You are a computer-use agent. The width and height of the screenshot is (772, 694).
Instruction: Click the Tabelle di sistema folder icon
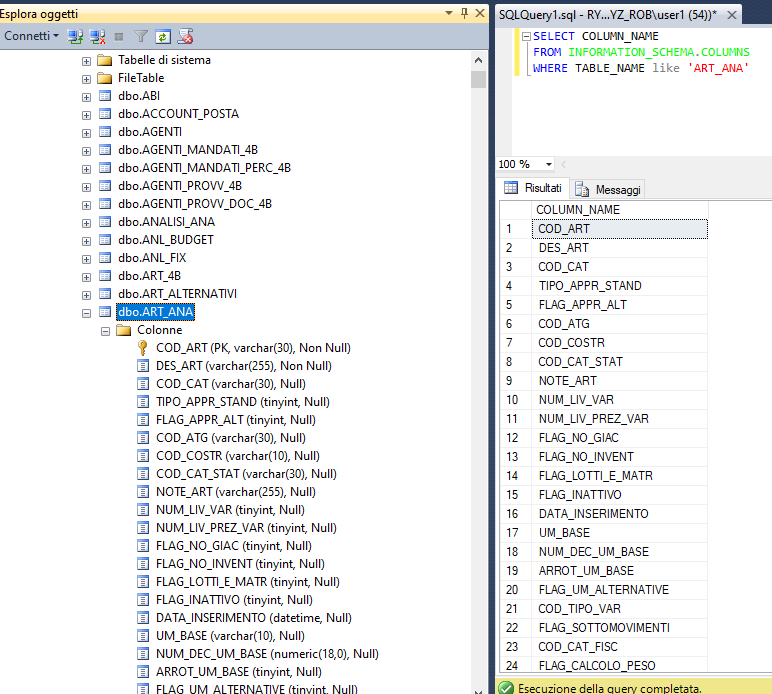[104, 60]
